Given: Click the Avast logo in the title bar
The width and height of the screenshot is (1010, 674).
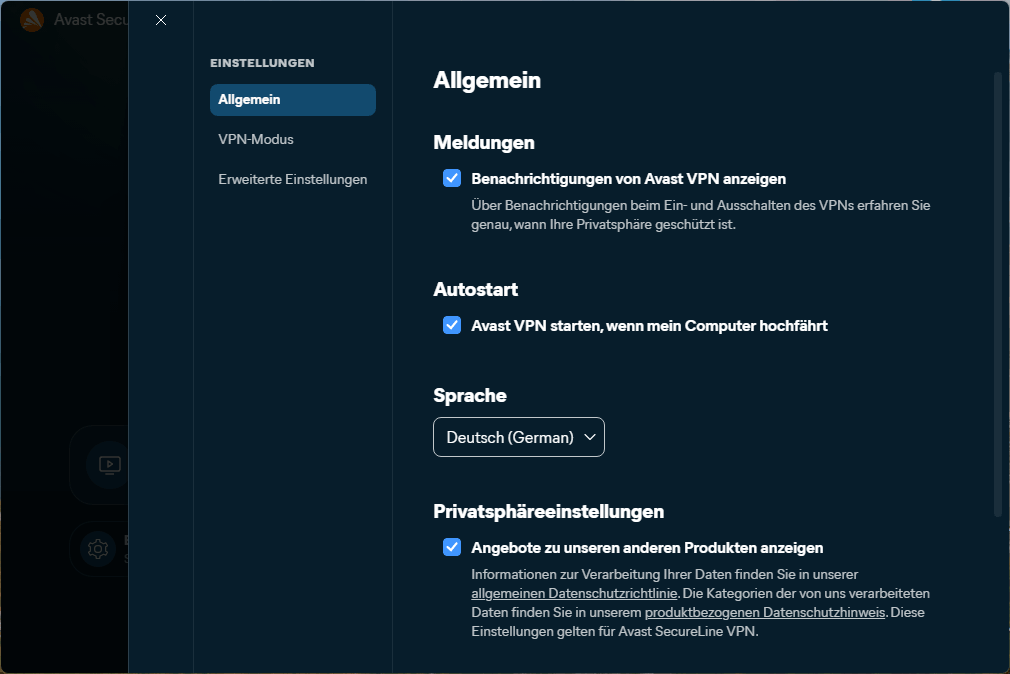Looking at the screenshot, I should pyautogui.click(x=31, y=19).
